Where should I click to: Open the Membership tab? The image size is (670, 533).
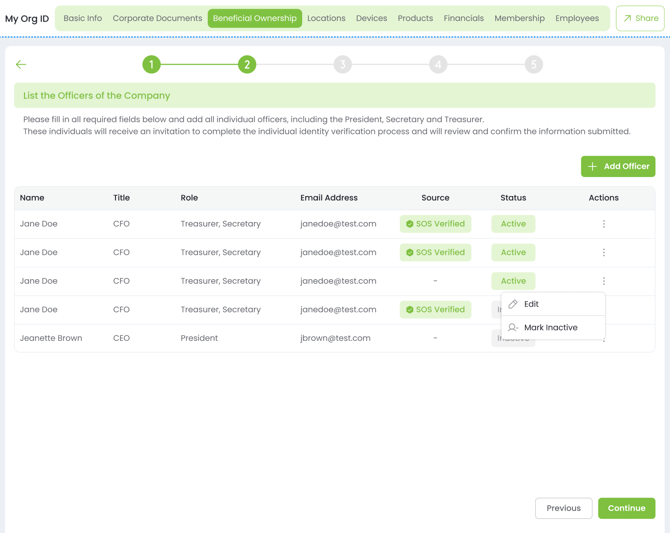[520, 18]
